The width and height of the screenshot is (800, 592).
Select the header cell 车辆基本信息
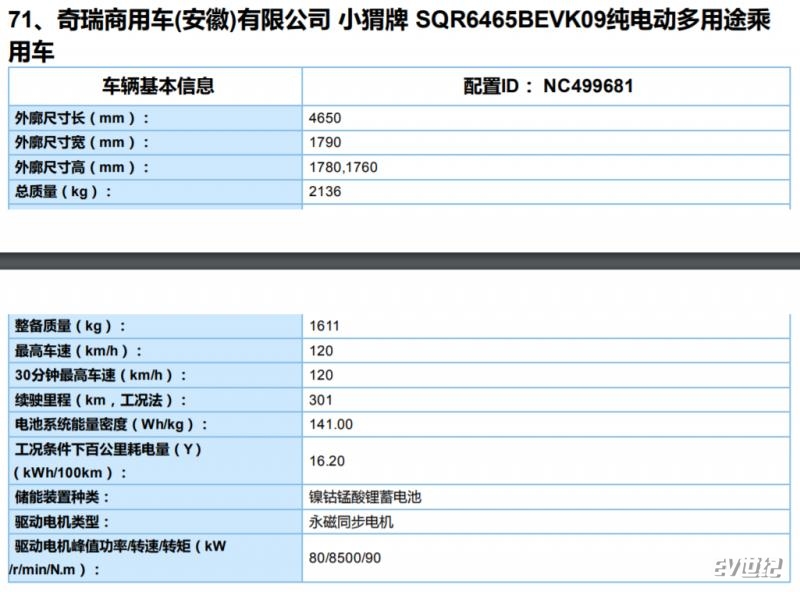click(x=158, y=86)
